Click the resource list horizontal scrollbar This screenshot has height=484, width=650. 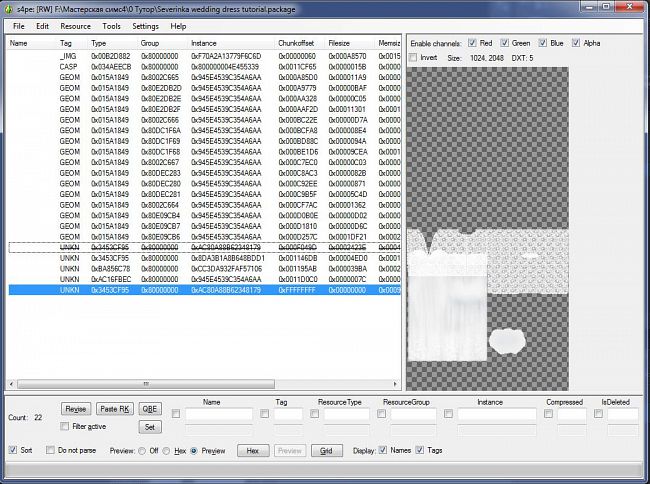145,383
